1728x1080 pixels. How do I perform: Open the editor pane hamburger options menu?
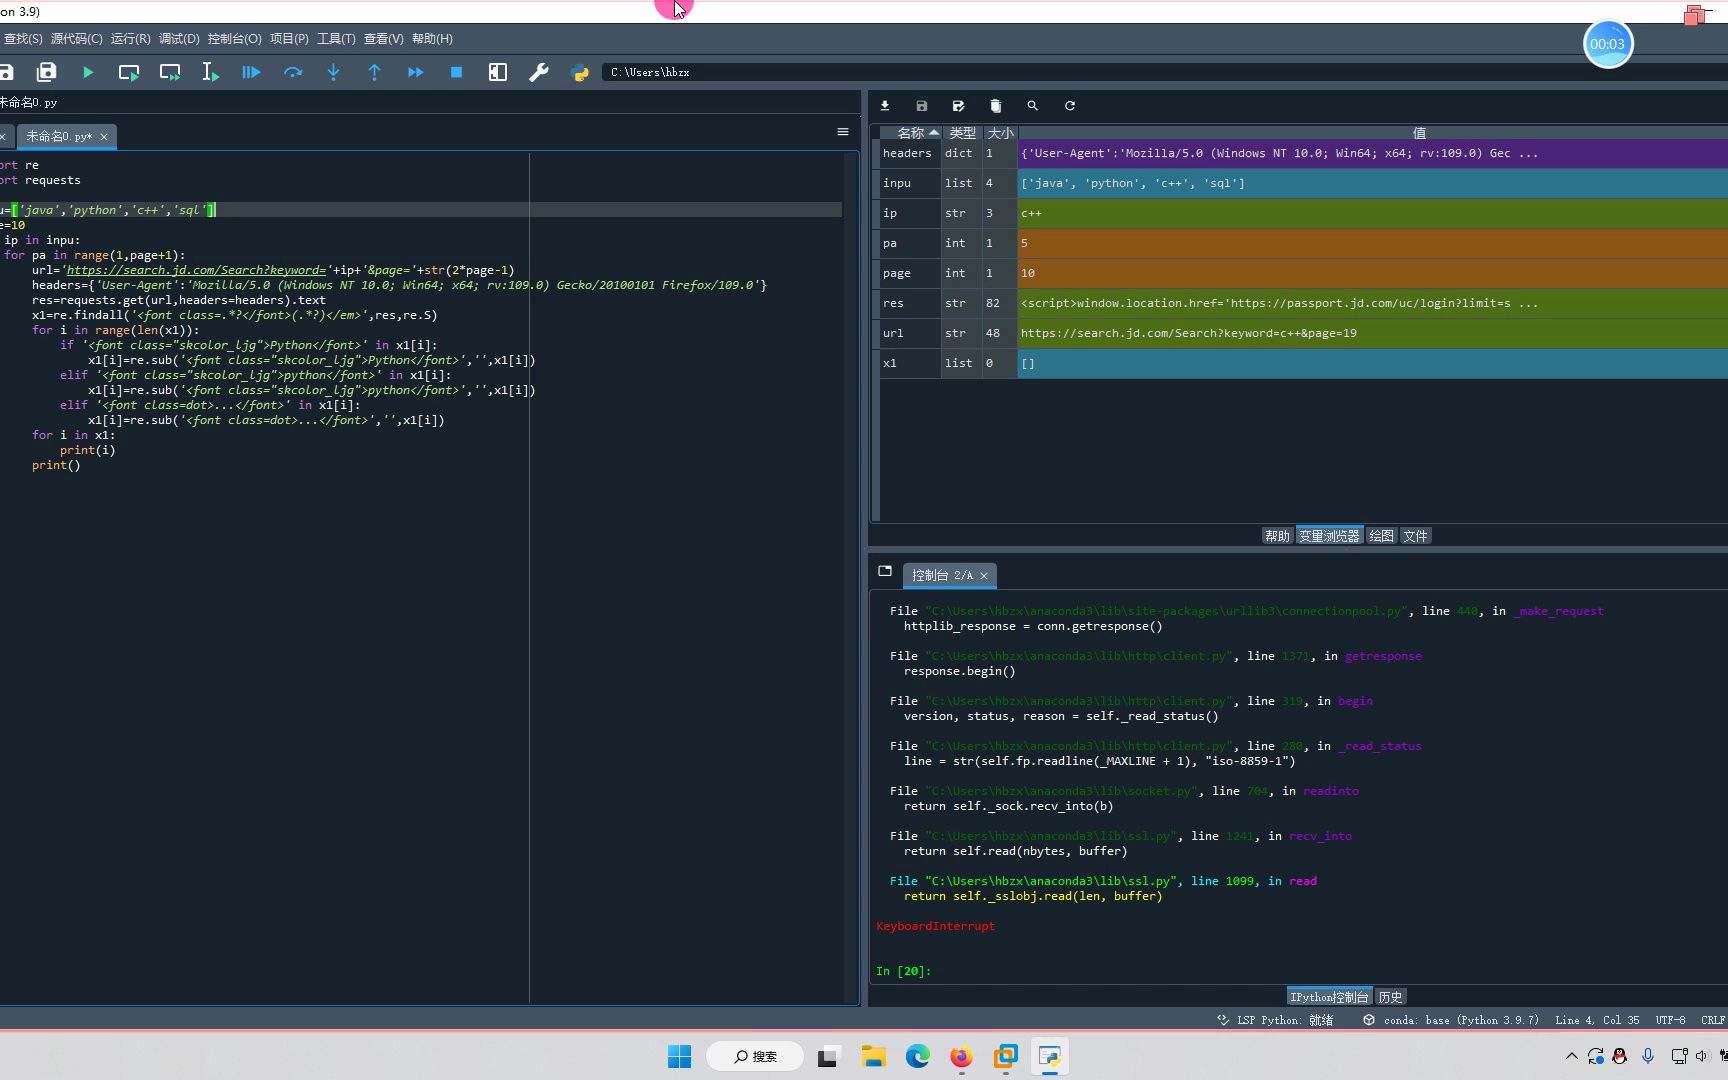point(843,132)
